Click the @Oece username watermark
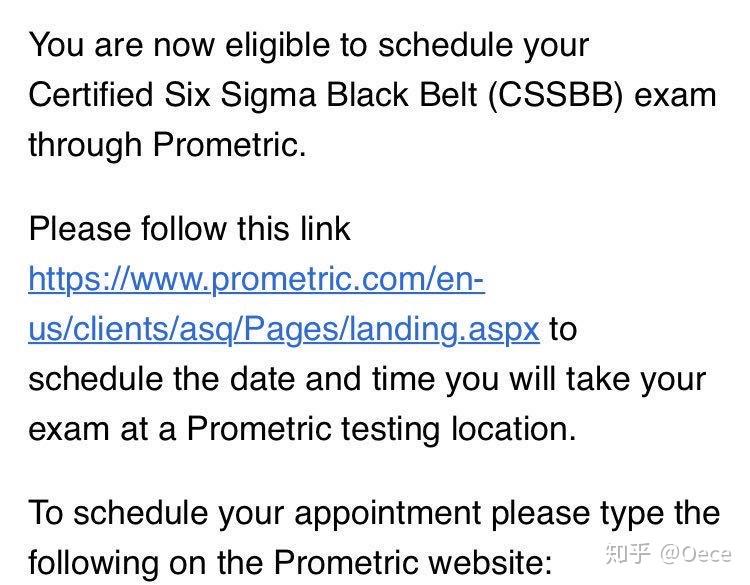750x585 pixels. [x=695, y=553]
